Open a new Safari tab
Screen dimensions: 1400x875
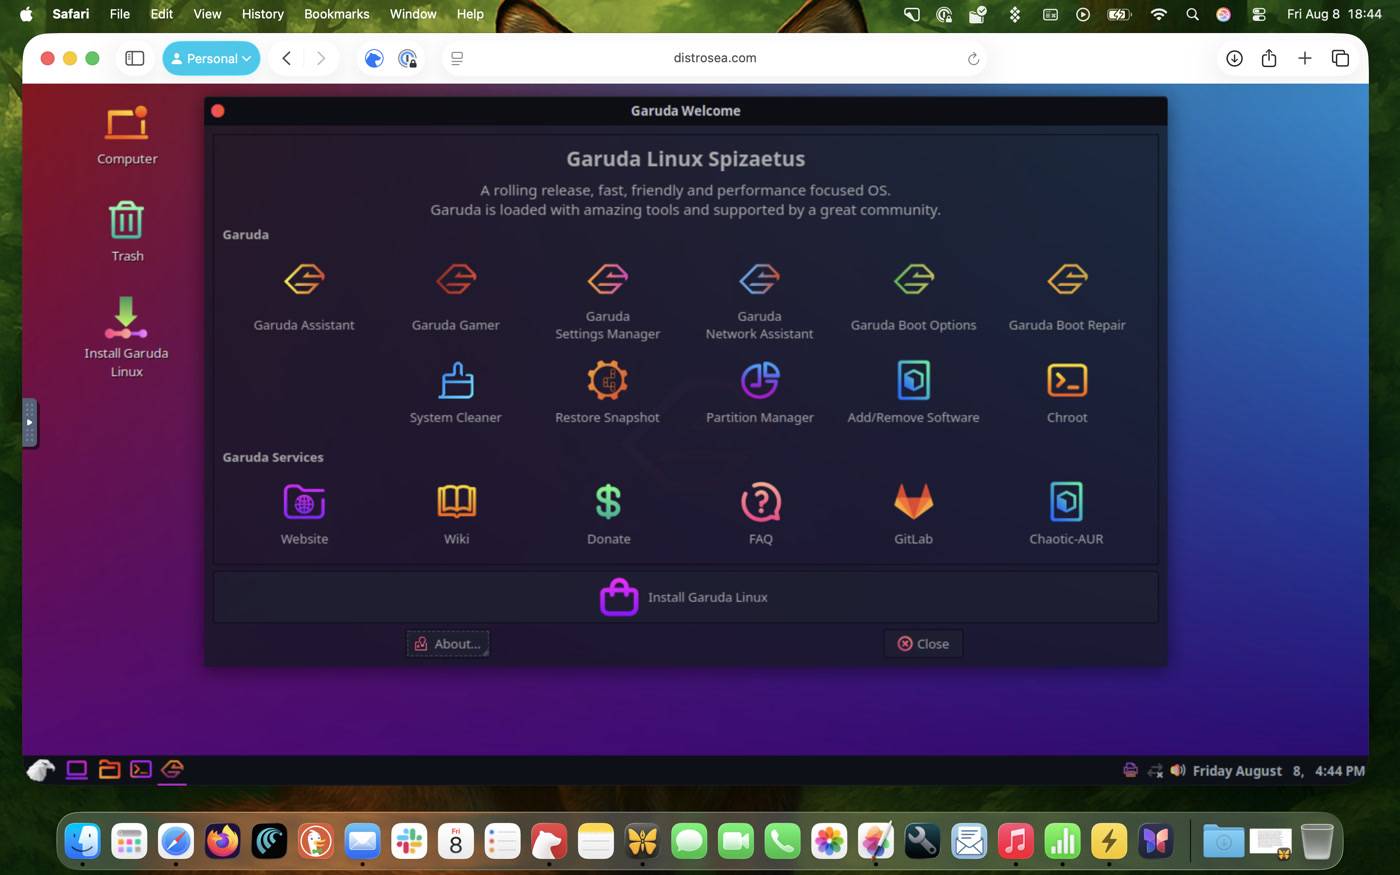(x=1305, y=58)
